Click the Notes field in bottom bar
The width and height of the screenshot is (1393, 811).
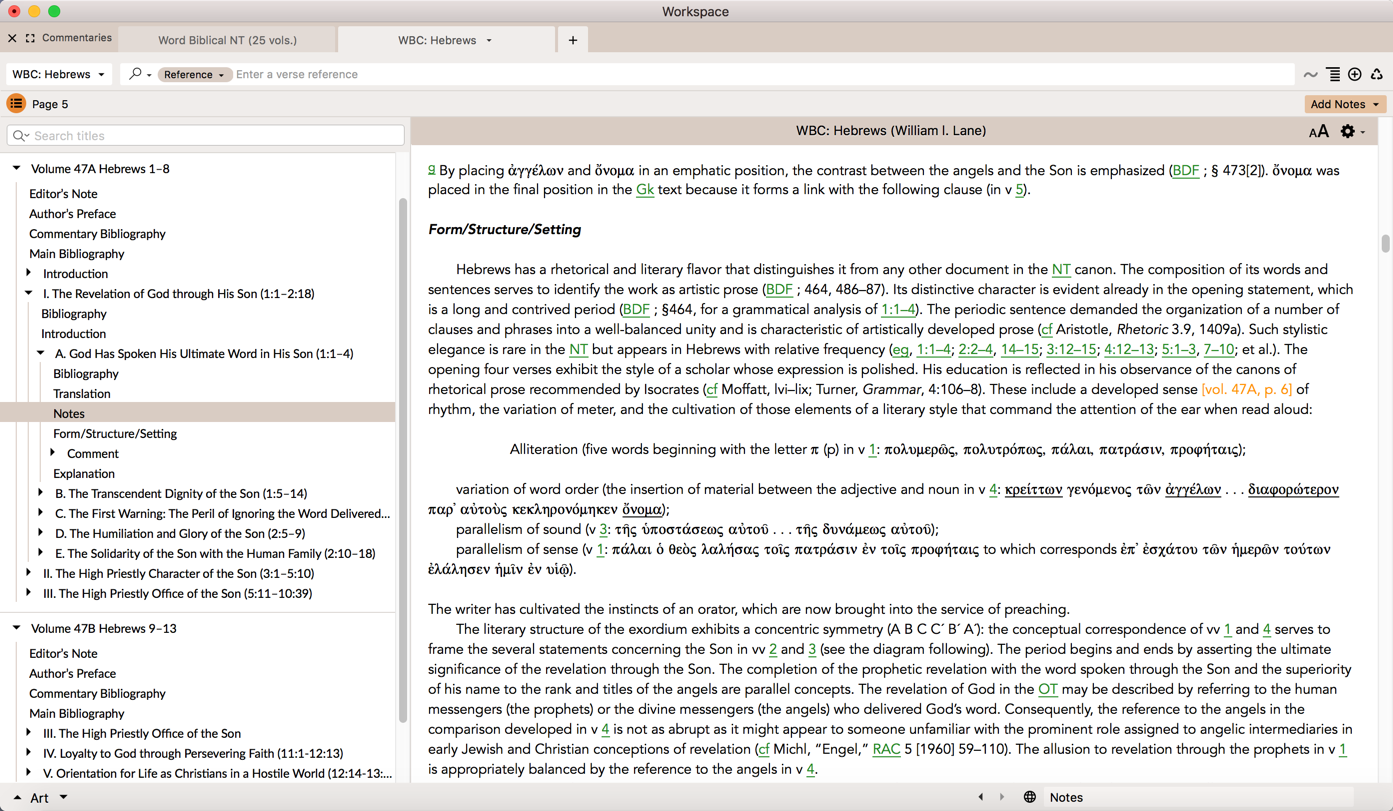click(1198, 797)
